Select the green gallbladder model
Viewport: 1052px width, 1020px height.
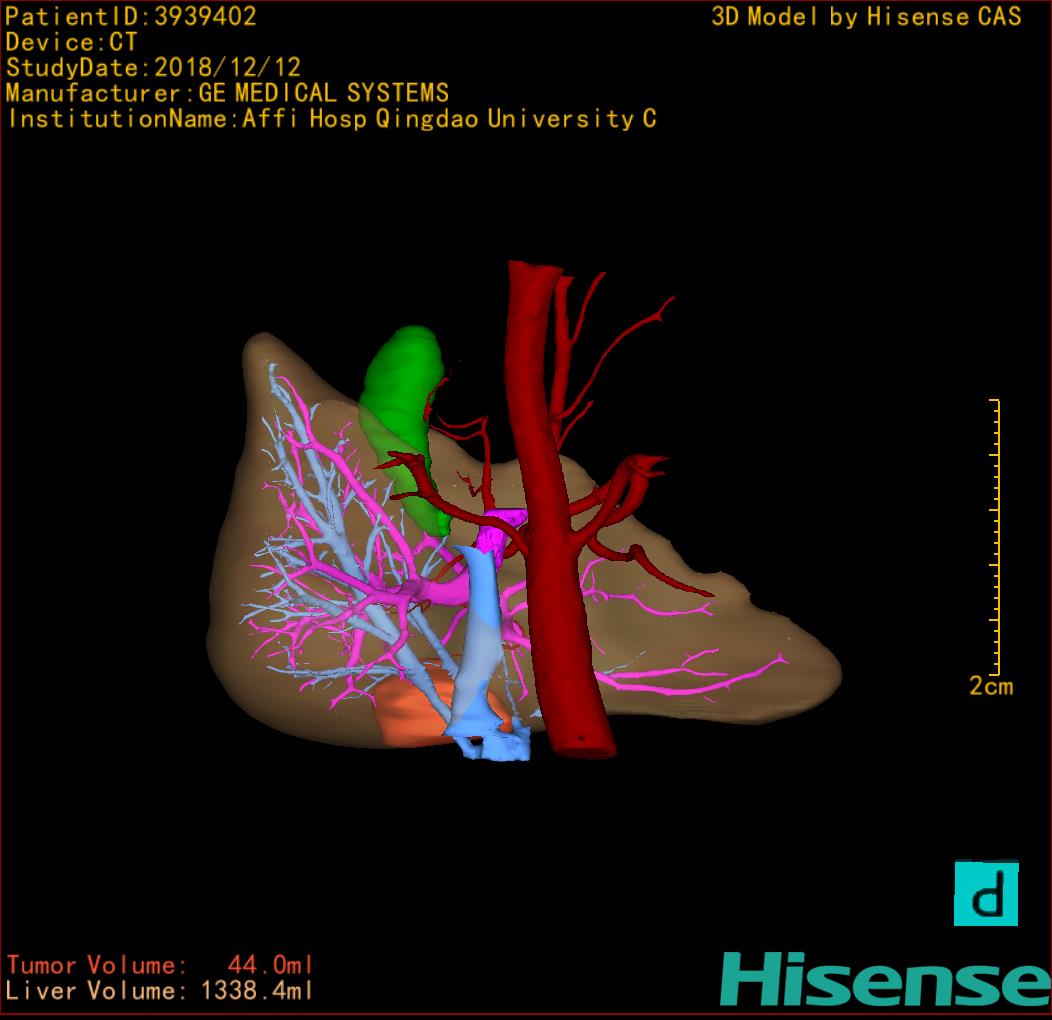point(403,390)
